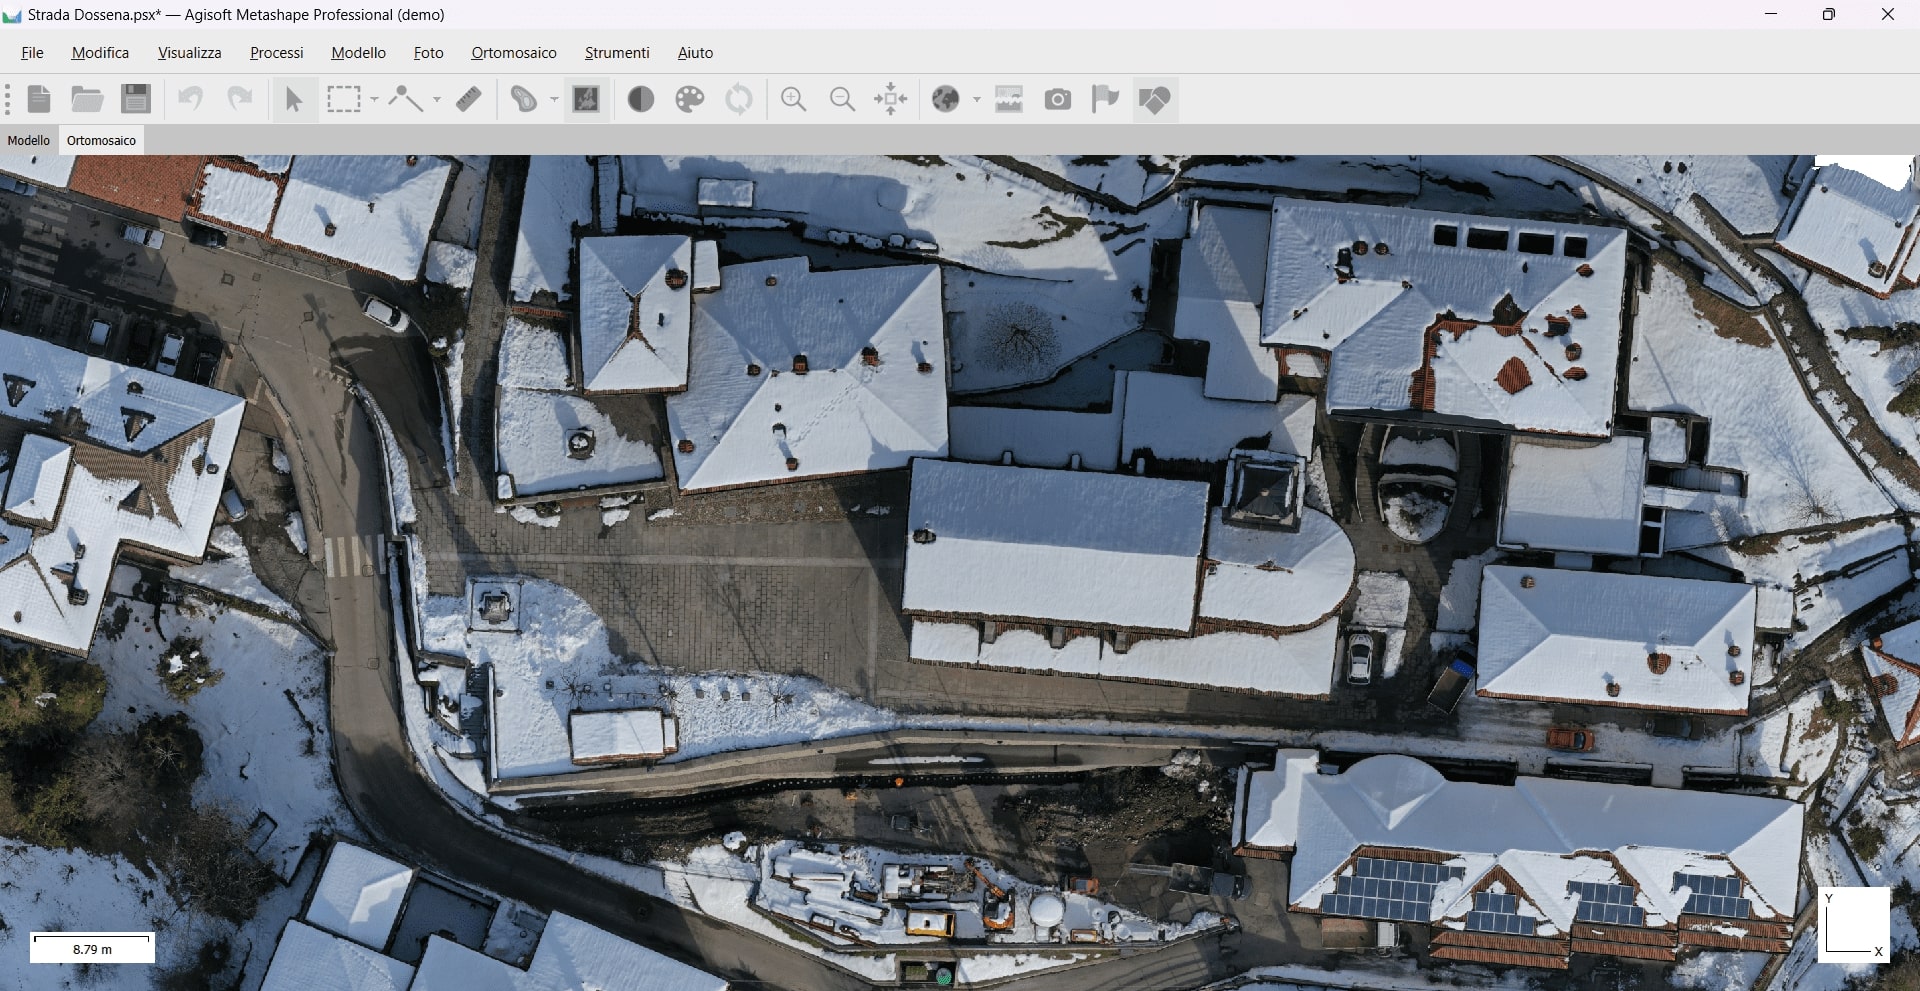This screenshot has width=1920, height=991.
Task: Click the zoom in magnifier icon
Action: point(794,99)
